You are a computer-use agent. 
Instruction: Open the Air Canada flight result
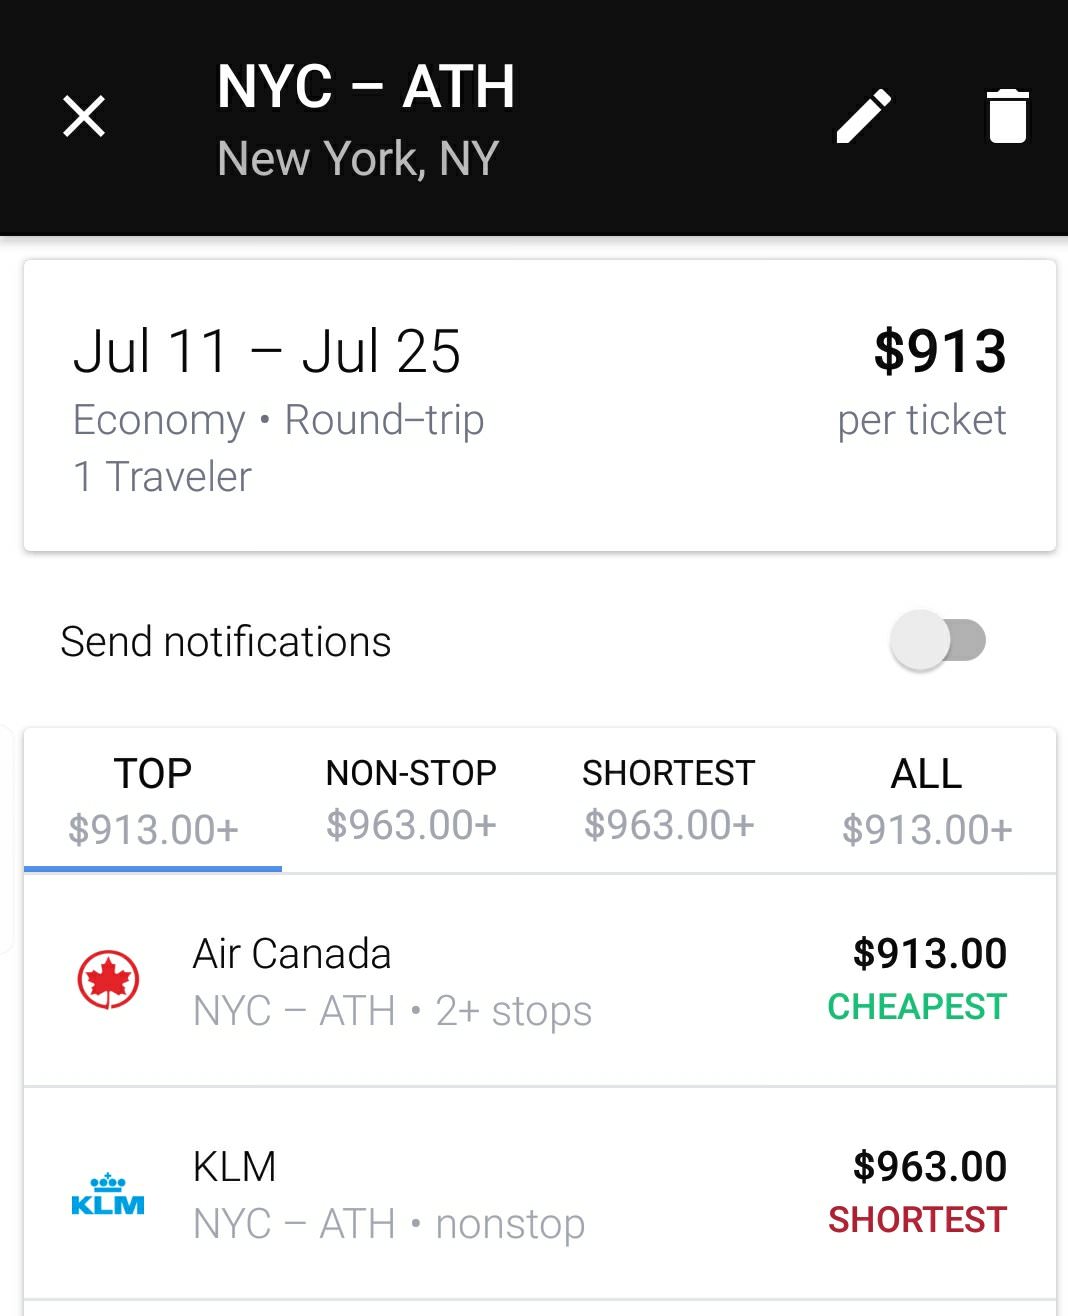[540, 981]
